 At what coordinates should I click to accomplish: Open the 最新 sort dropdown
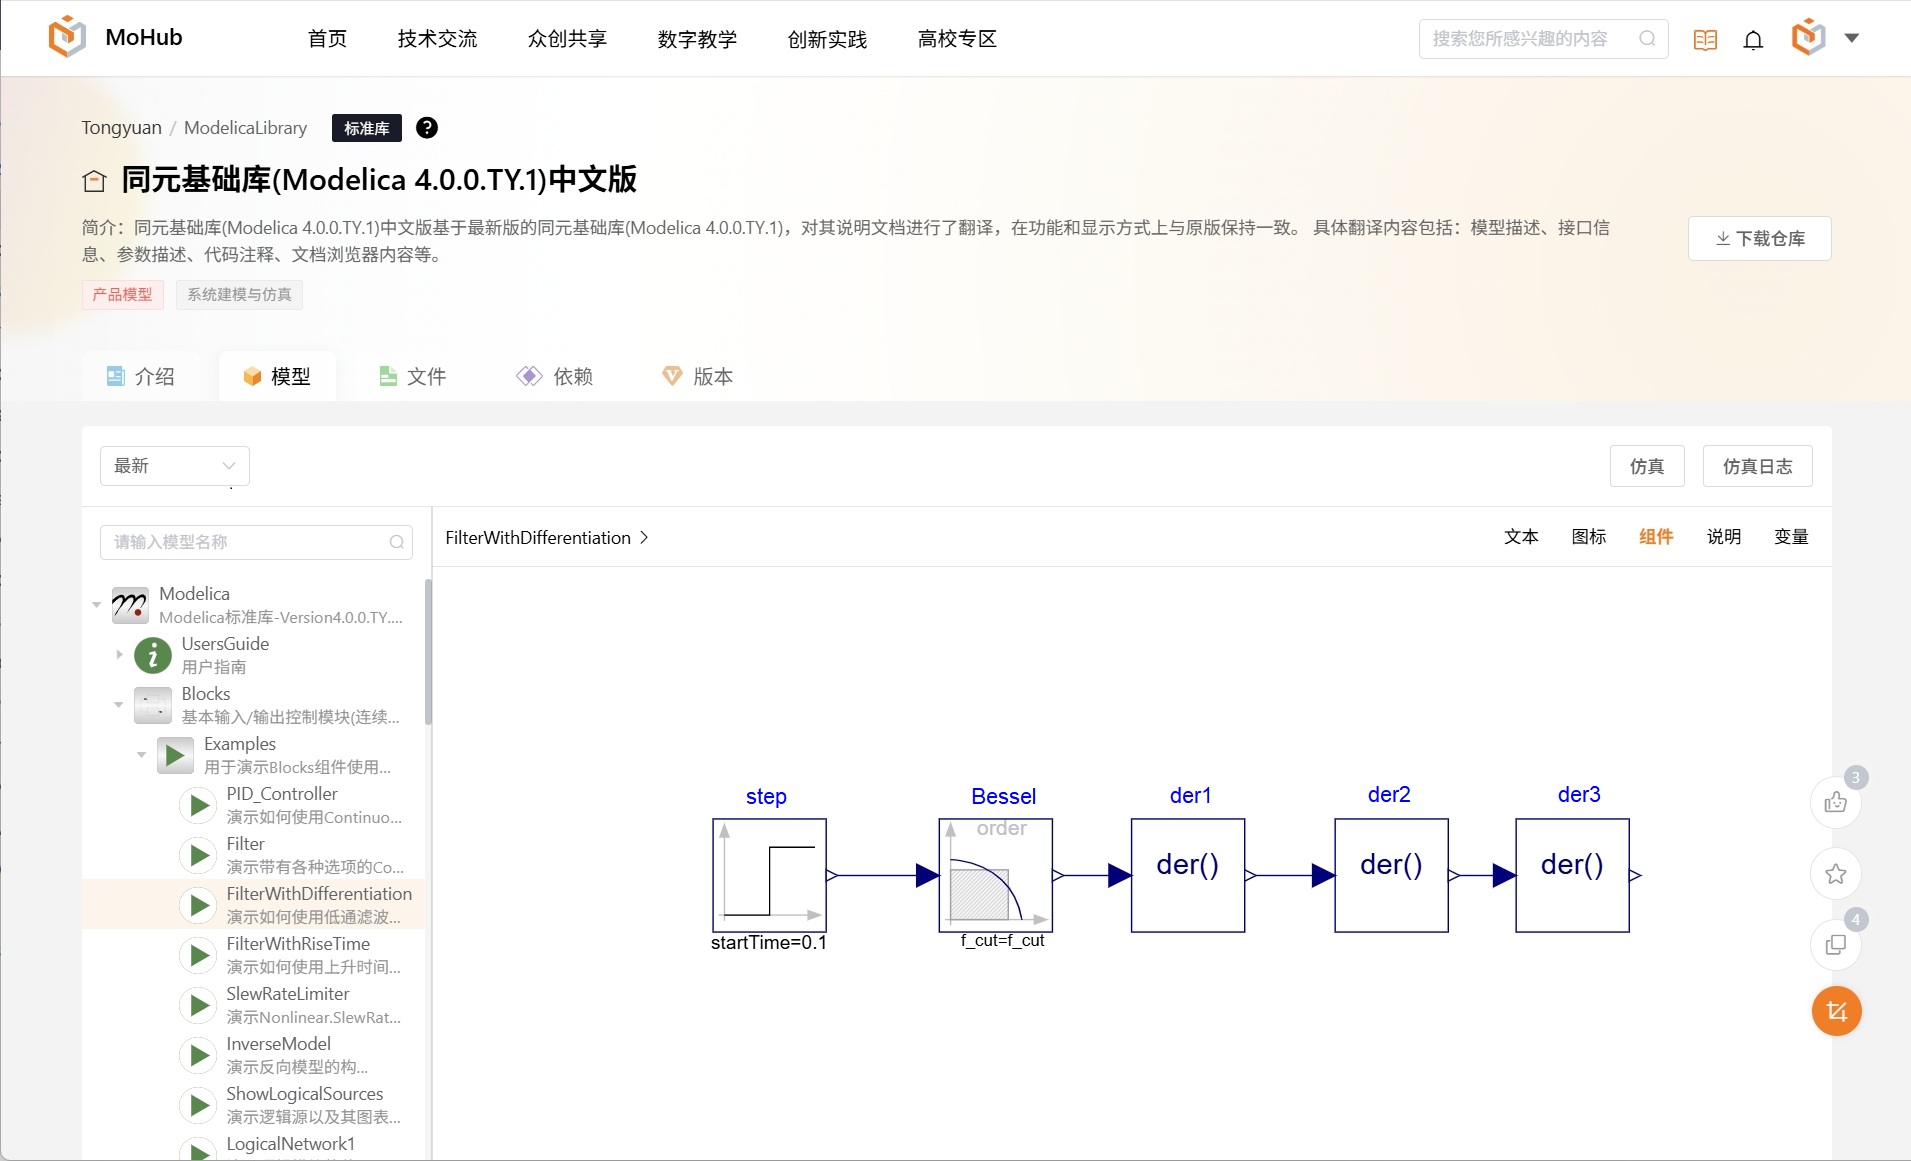[175, 465]
